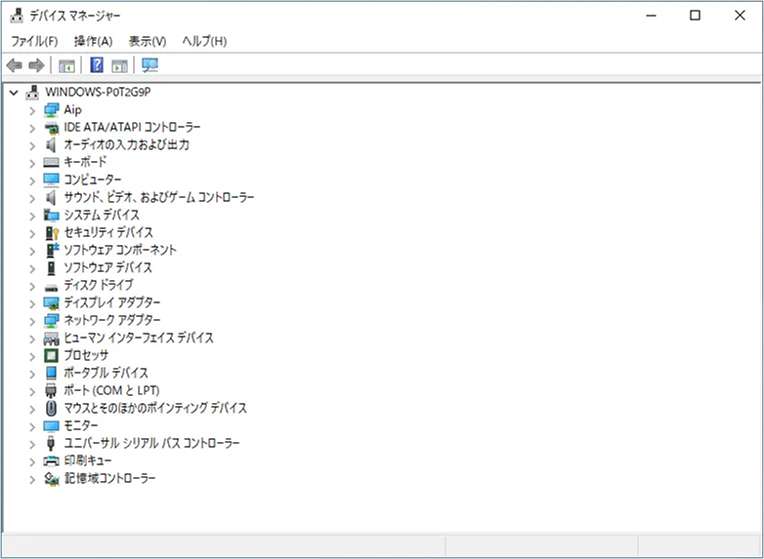The image size is (764, 559).
Task: Collapse the WINDOWS-P0T2G9P root node
Action: tap(14, 92)
